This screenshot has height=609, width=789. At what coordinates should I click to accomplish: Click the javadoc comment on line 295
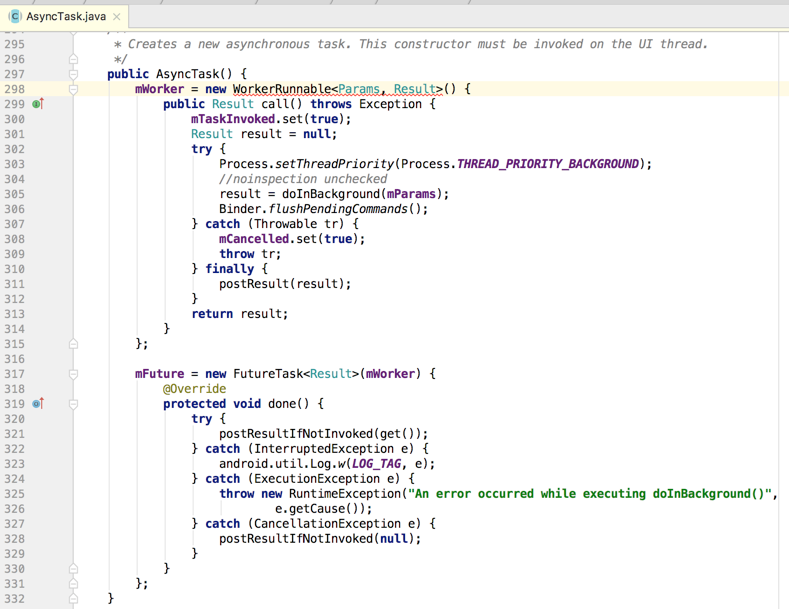(411, 44)
